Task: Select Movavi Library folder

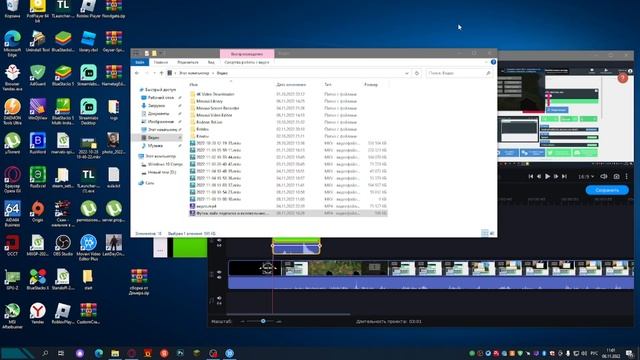Action: [x=209, y=101]
